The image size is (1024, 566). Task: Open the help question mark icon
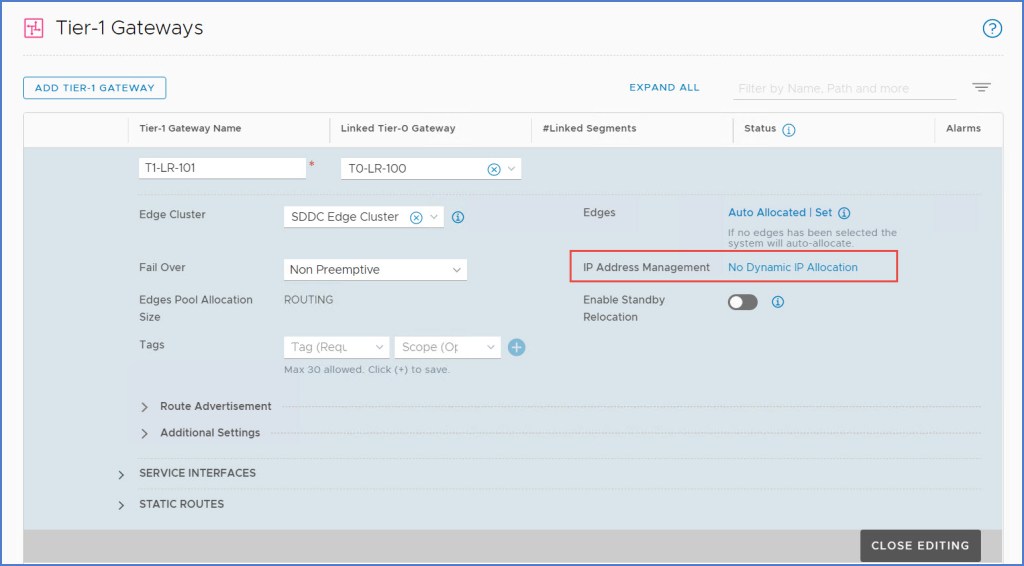992,28
